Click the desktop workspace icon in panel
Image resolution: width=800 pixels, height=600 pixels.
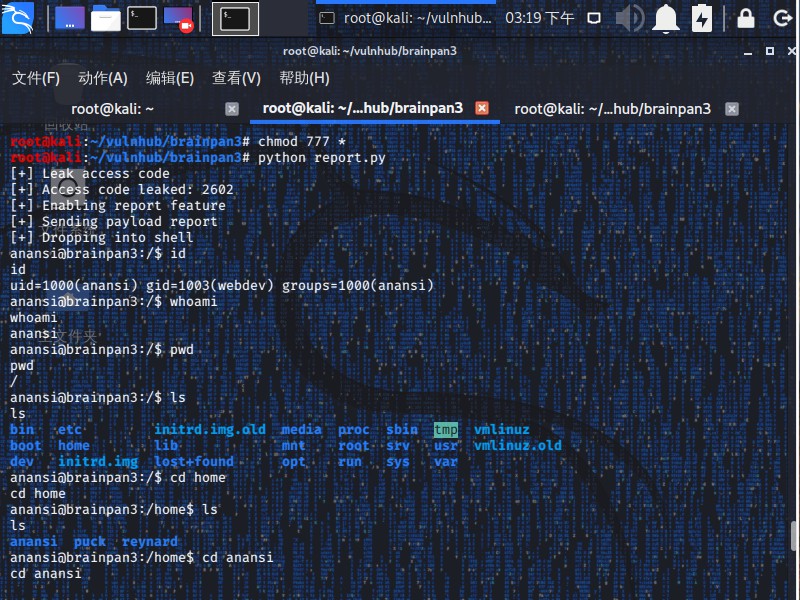pos(69,18)
